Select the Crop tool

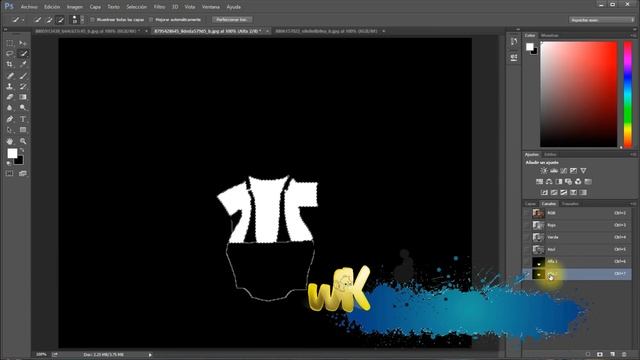[x=10, y=64]
